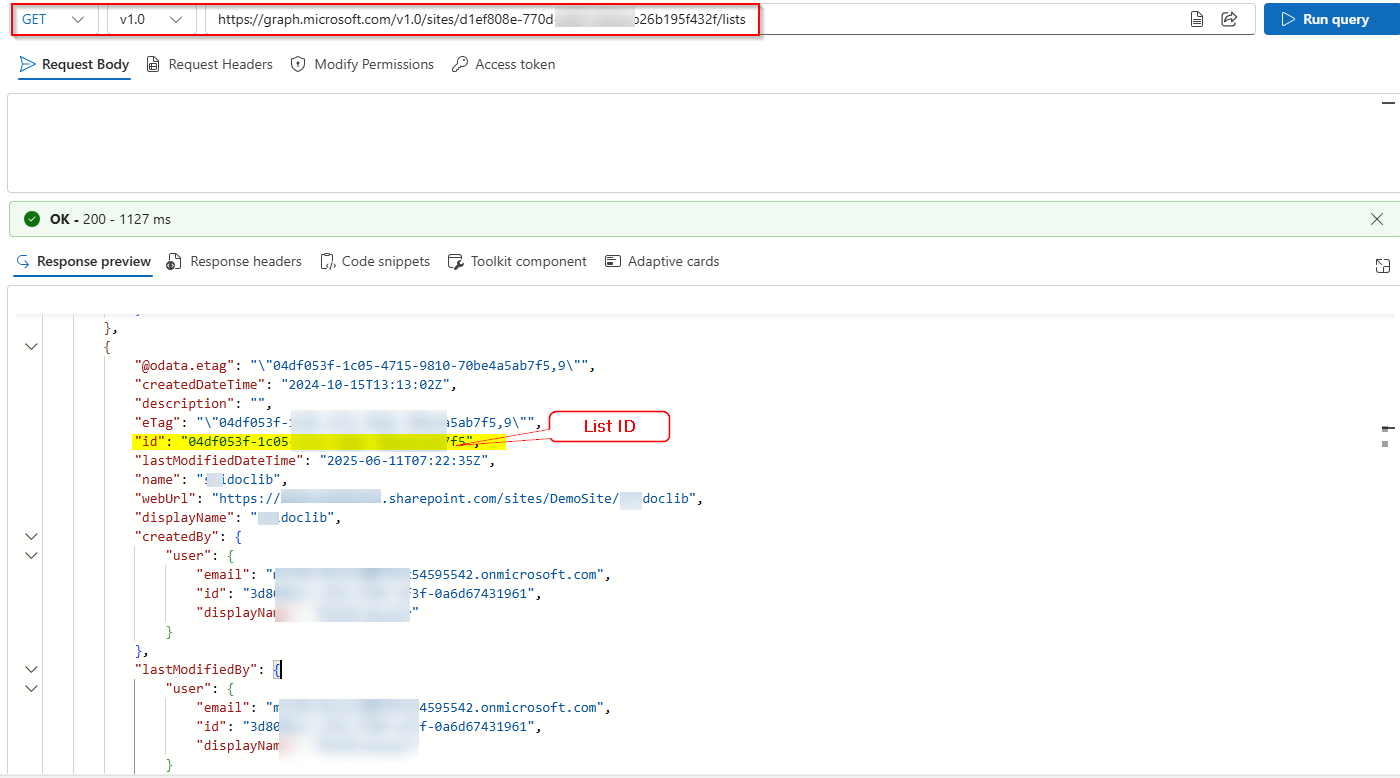Collapse the request body editor with the dash icon
The height and width of the screenshot is (778, 1400).
[x=1388, y=102]
